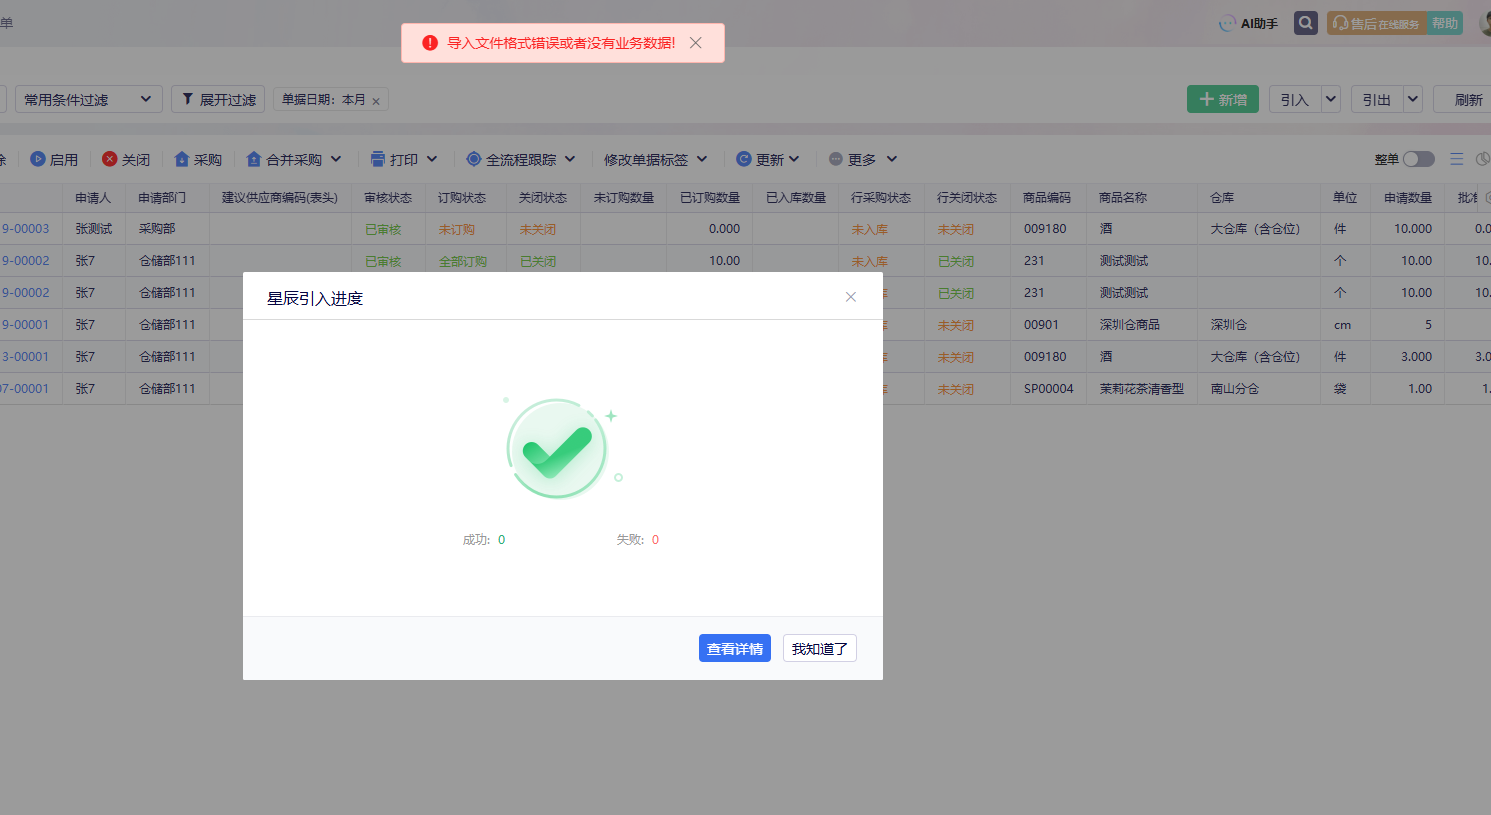Image resolution: width=1491 pixels, height=815 pixels.
Task: Remove the 单据日期: 本月 filter tag
Action: 376,101
